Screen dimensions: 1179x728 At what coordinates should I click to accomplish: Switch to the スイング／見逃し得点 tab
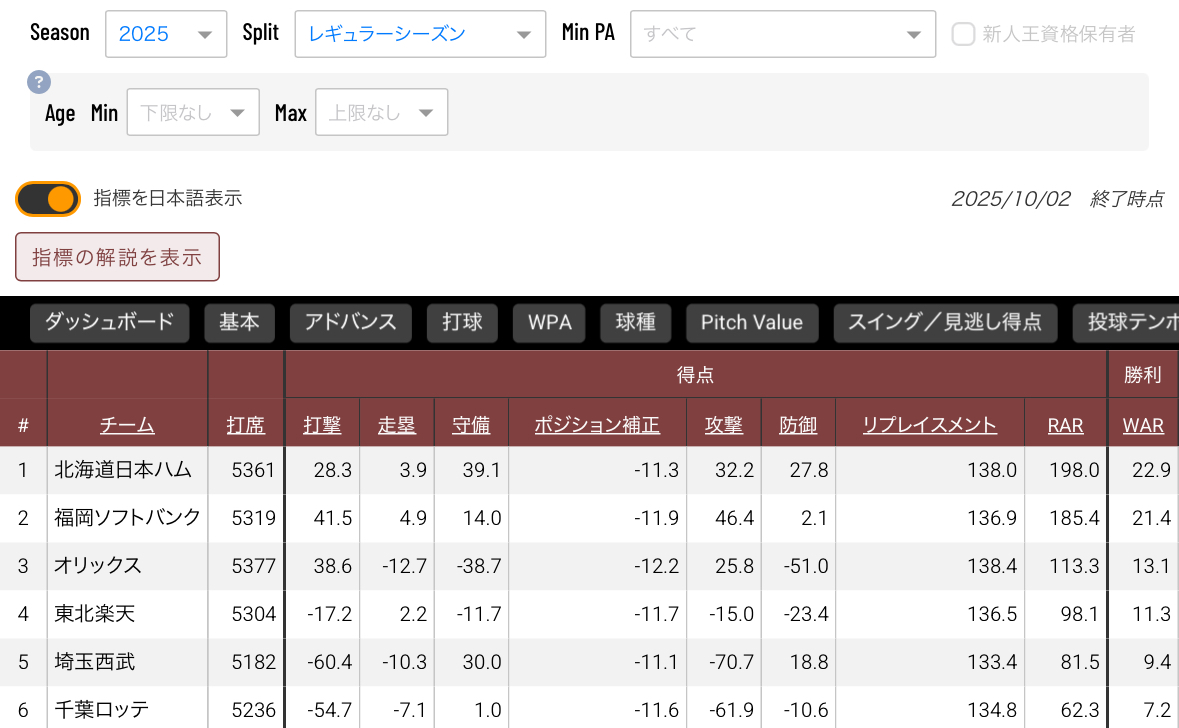(945, 322)
